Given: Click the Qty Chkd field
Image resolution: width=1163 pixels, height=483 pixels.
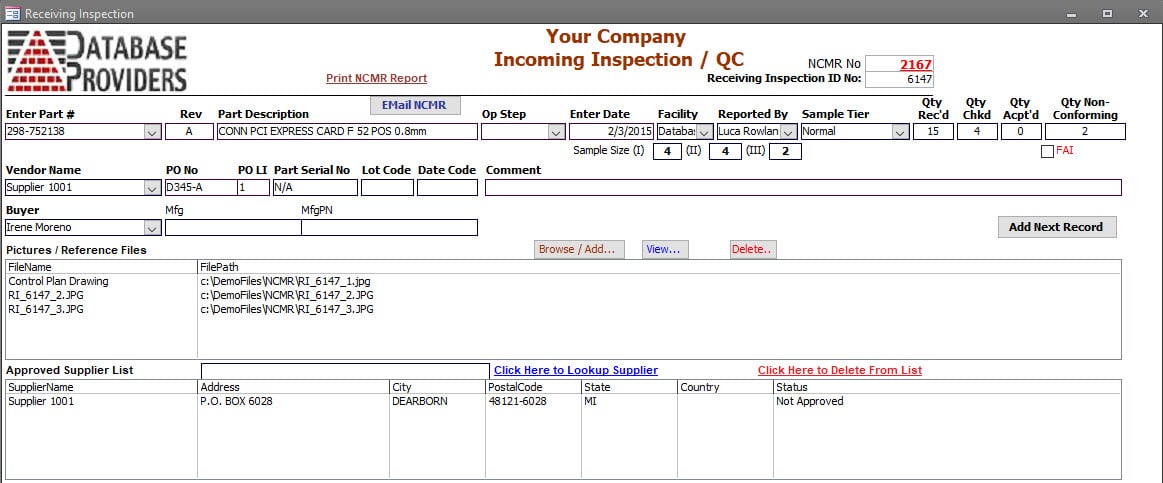Looking at the screenshot, I should [977, 132].
